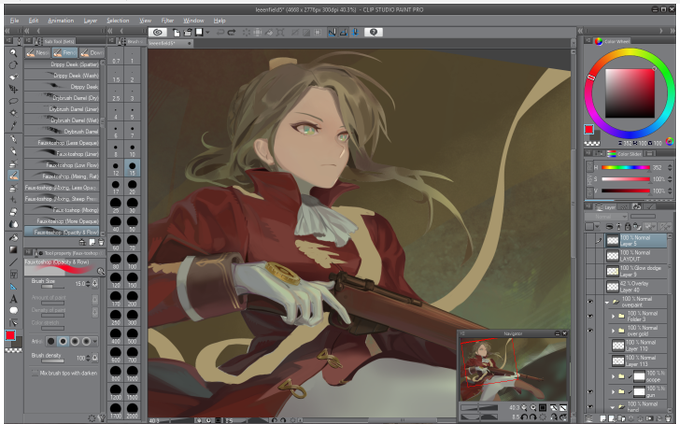Select the Eraser tool
Screen dimensions: 680x424
coord(13,212)
